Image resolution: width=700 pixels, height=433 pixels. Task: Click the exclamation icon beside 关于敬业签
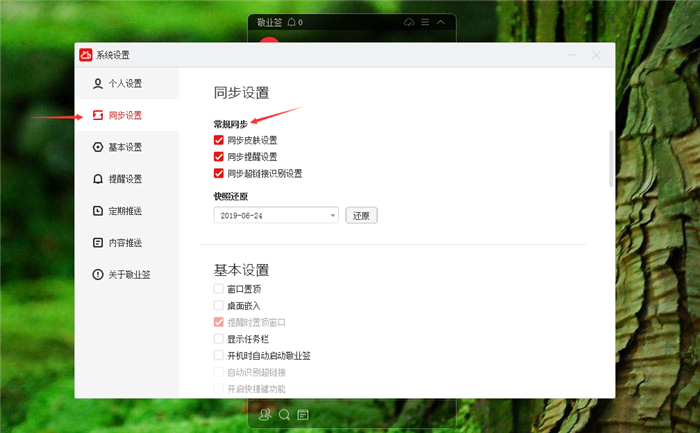97,275
